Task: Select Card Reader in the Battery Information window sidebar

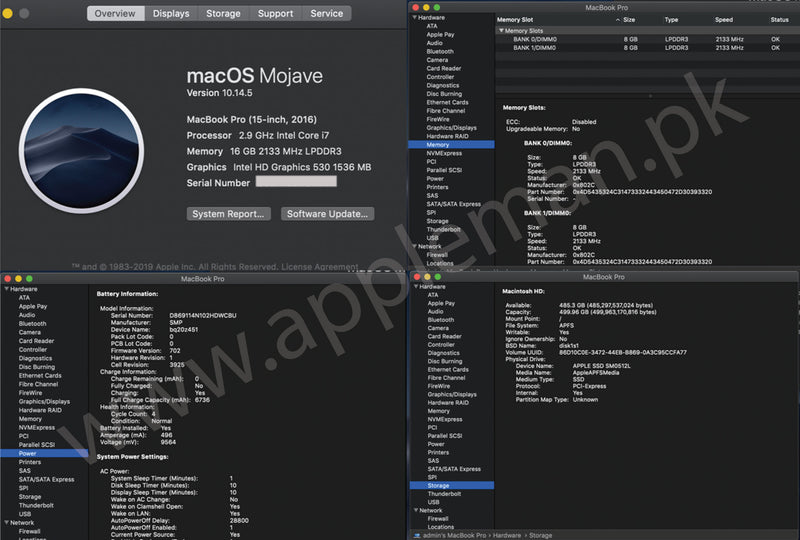Action: point(36,341)
